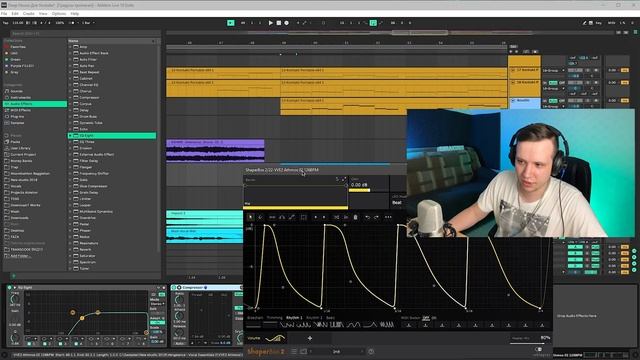The width and height of the screenshot is (640, 360).
Task: Select the Reverb device in the browser
Action: tap(86, 249)
